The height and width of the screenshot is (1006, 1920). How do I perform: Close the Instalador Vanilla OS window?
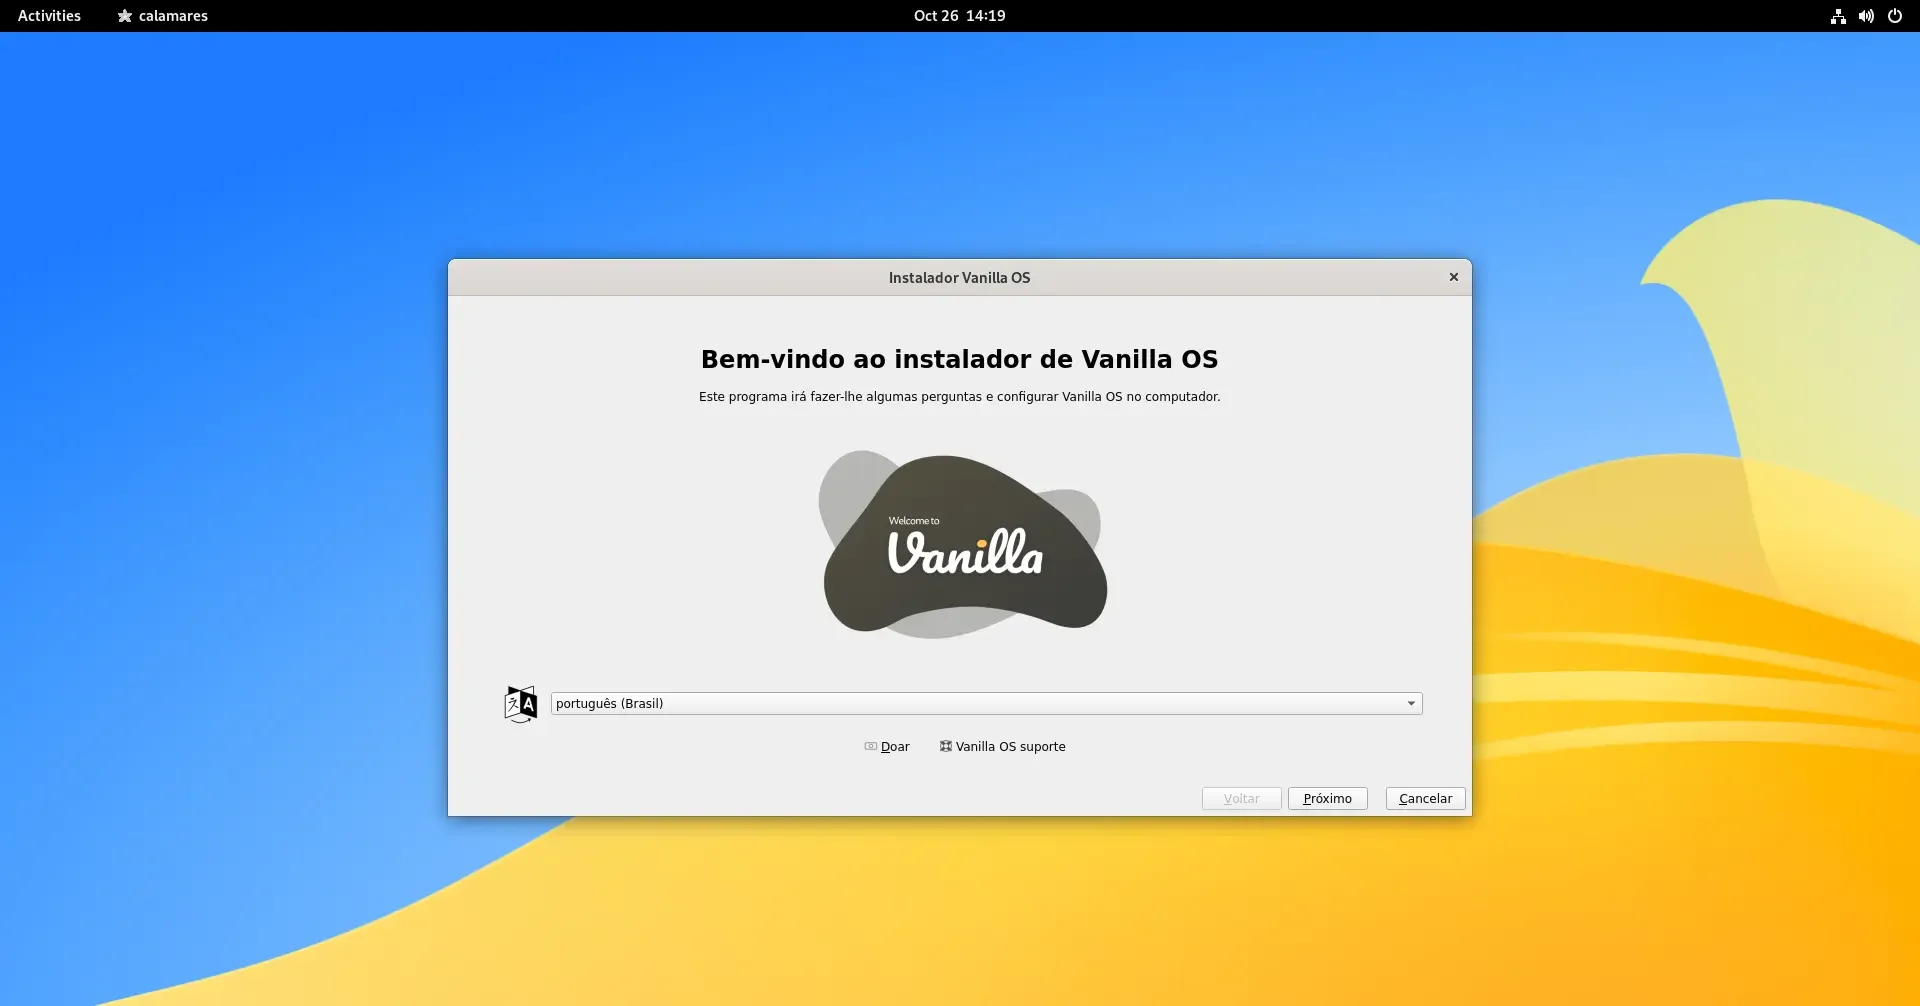tap(1453, 277)
